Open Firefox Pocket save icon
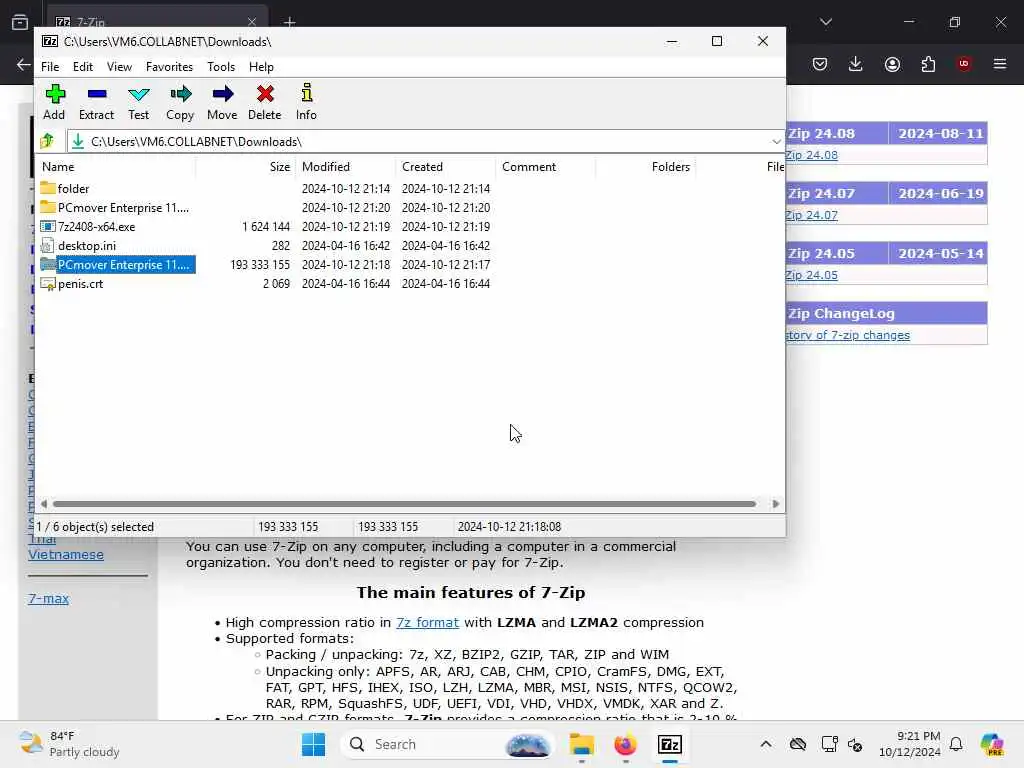Screen dimensions: 1024x768 click(x=820, y=64)
